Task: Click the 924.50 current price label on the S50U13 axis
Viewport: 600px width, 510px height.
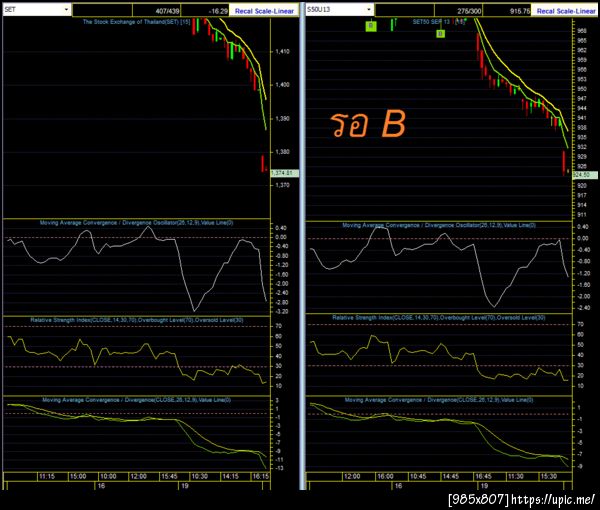Action: pos(585,175)
